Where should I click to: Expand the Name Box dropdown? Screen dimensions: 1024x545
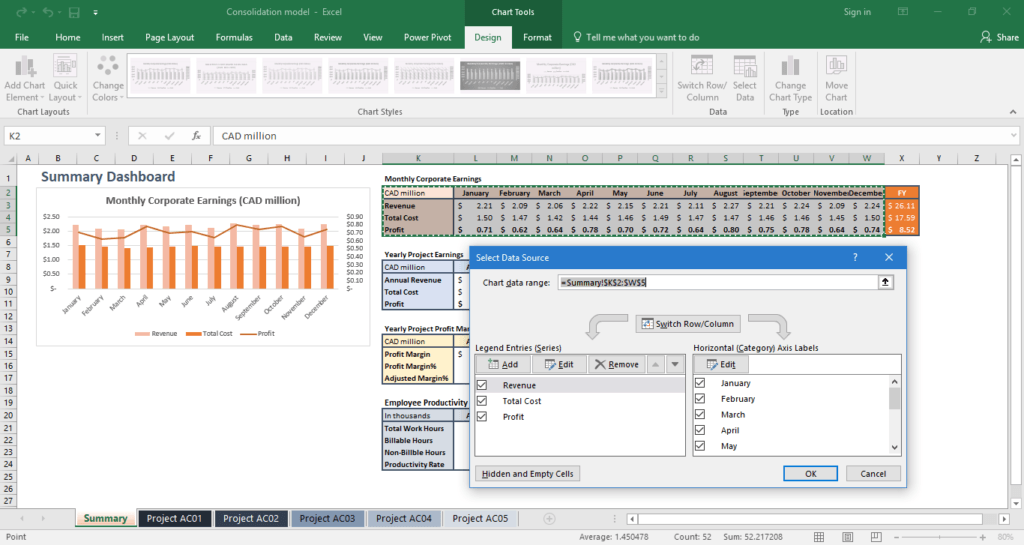pyautogui.click(x=98, y=135)
